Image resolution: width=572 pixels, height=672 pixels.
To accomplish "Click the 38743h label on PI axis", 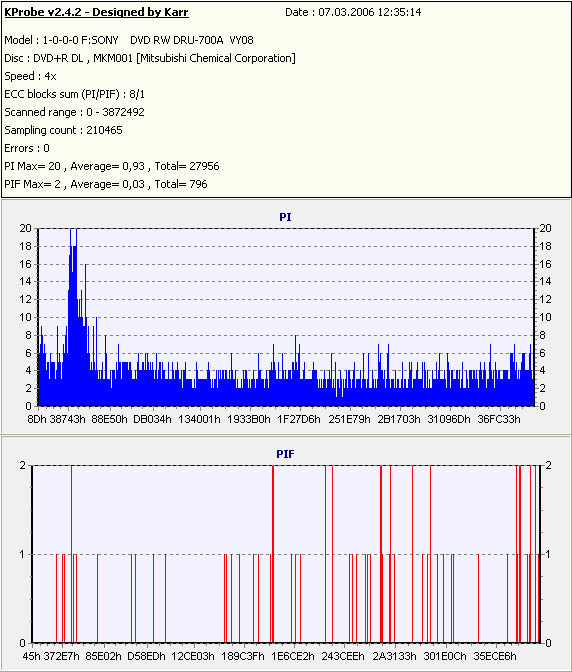I will [68, 419].
